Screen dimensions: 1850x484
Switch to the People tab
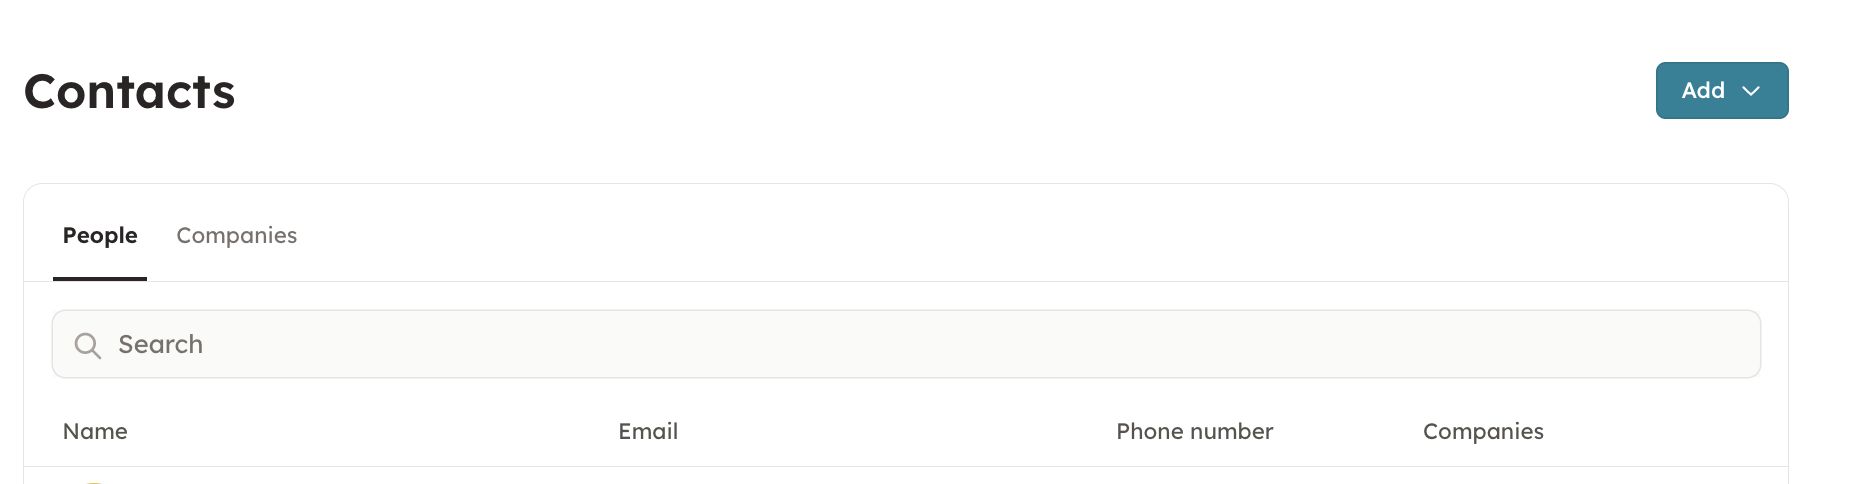pyautogui.click(x=100, y=236)
